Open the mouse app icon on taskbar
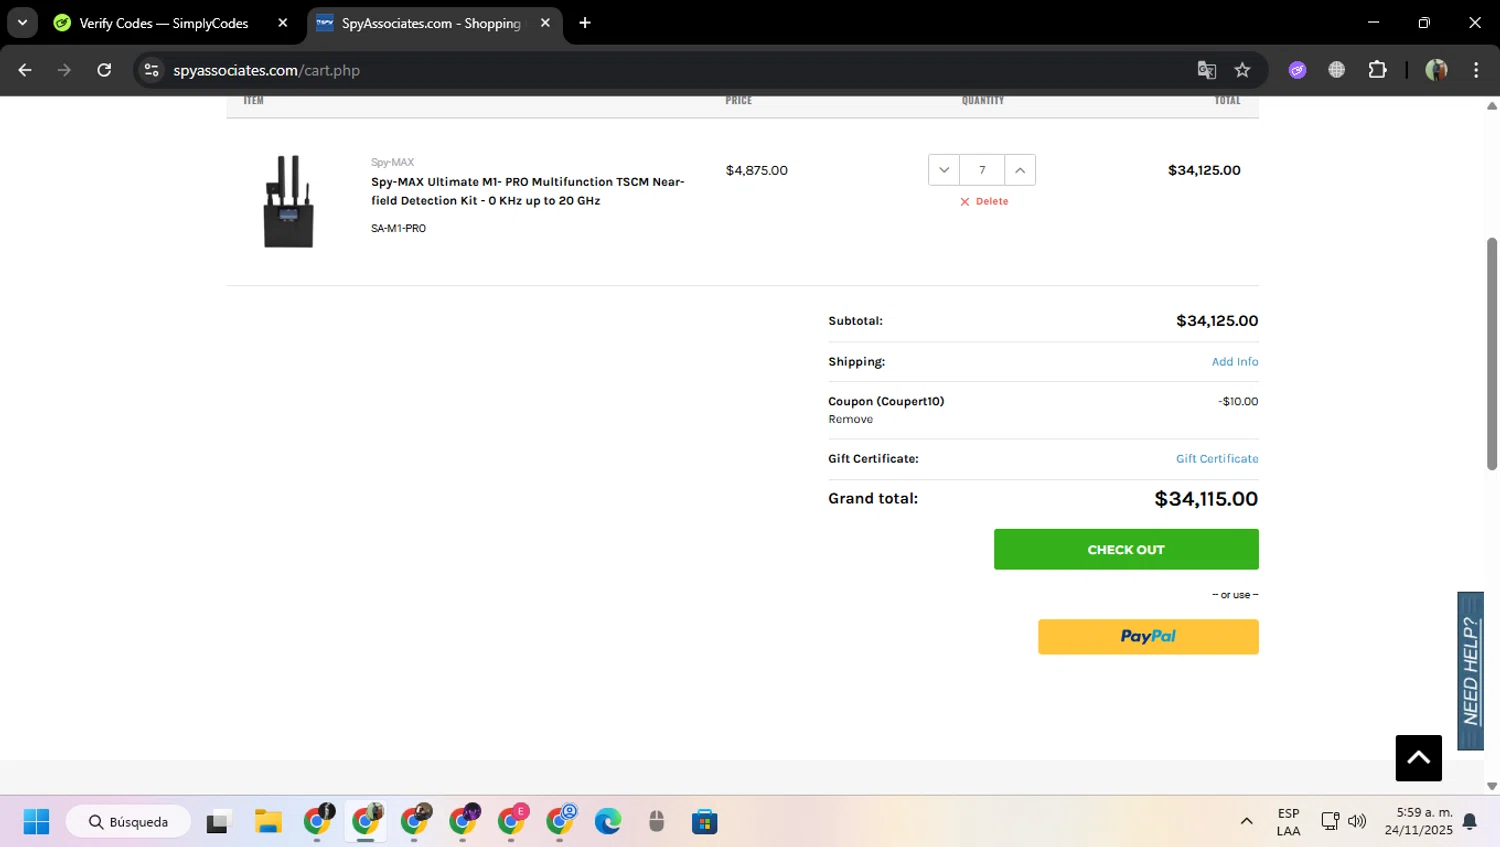The height and width of the screenshot is (847, 1500). [x=656, y=822]
